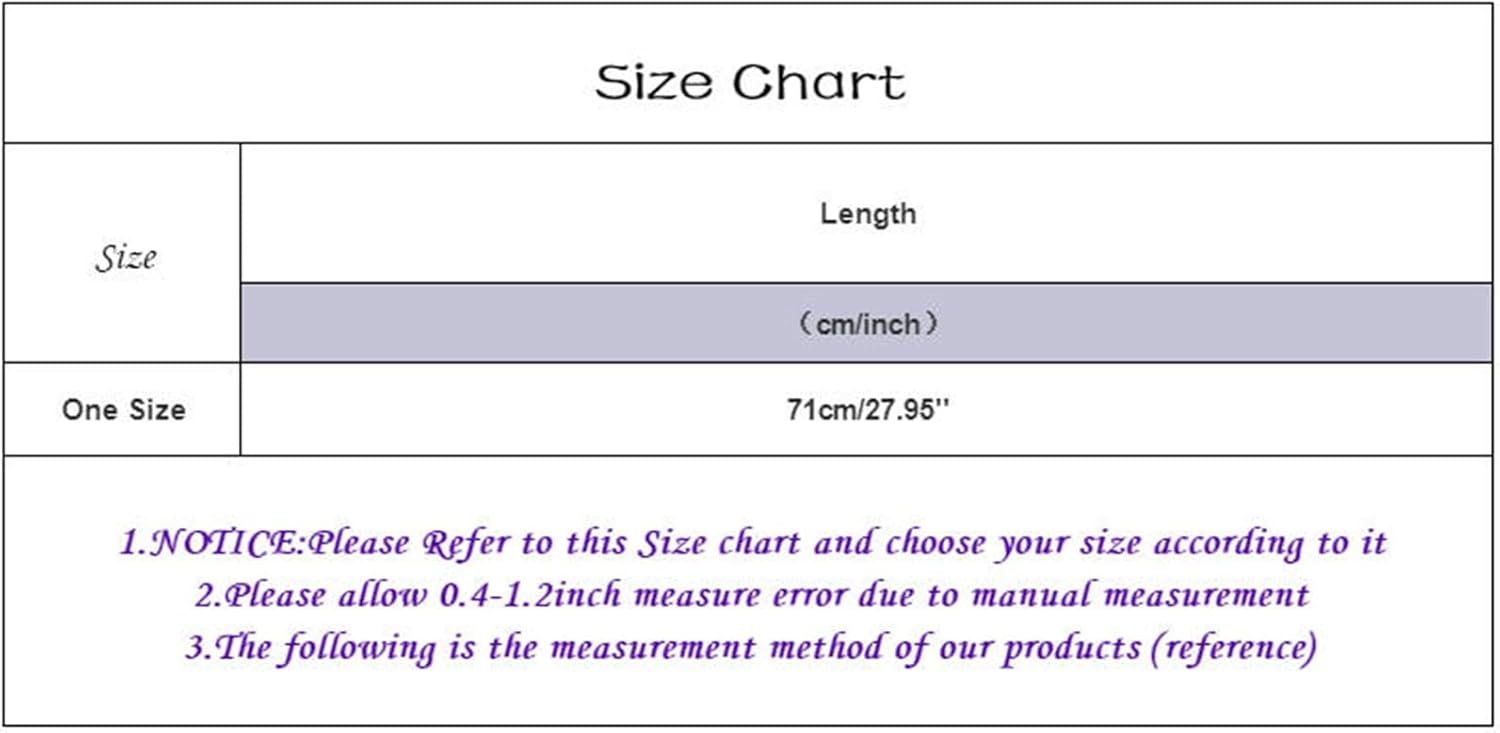1500x733 pixels.
Task: Click the "Length" column header
Action: point(867,213)
